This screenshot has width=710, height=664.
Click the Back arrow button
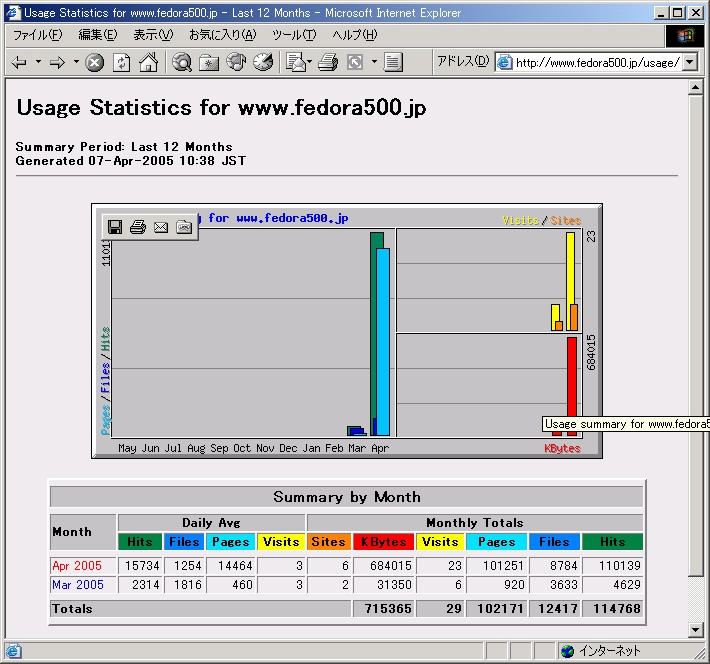tap(19, 63)
